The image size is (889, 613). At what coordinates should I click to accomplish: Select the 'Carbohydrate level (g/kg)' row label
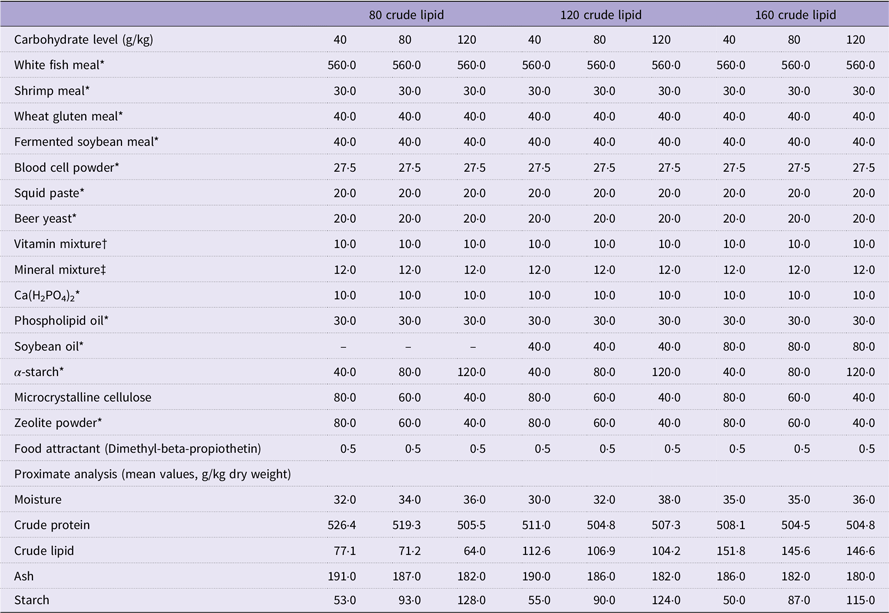(x=83, y=40)
